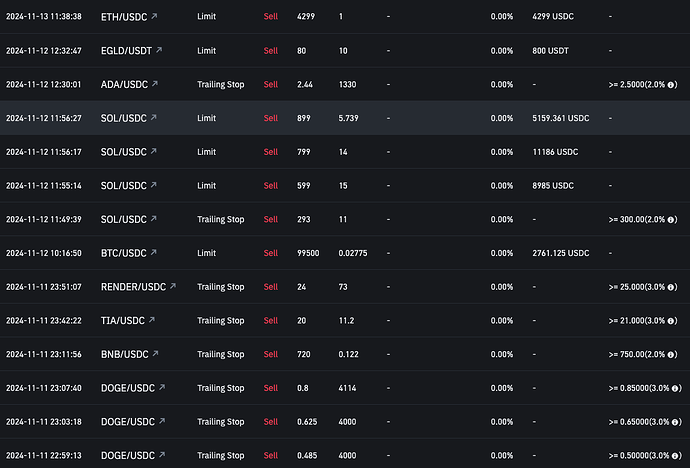The image size is (690, 468).
Task: Select the ETH price 4299 cell
Action: (306, 17)
